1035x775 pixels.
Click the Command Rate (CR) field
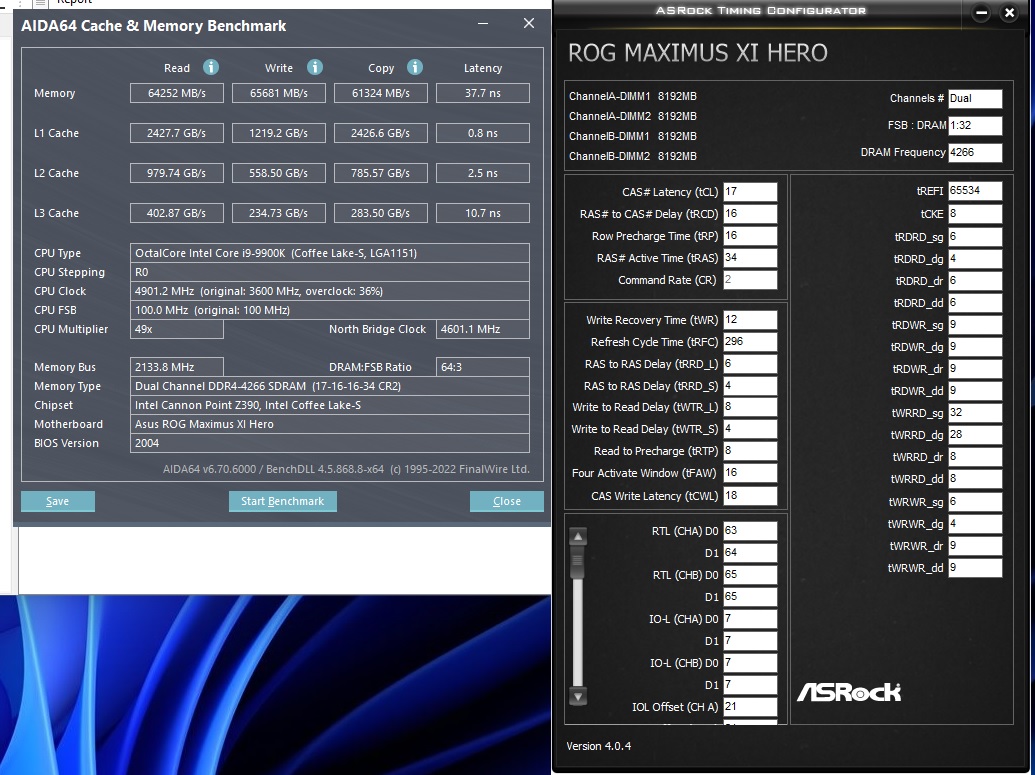click(750, 280)
